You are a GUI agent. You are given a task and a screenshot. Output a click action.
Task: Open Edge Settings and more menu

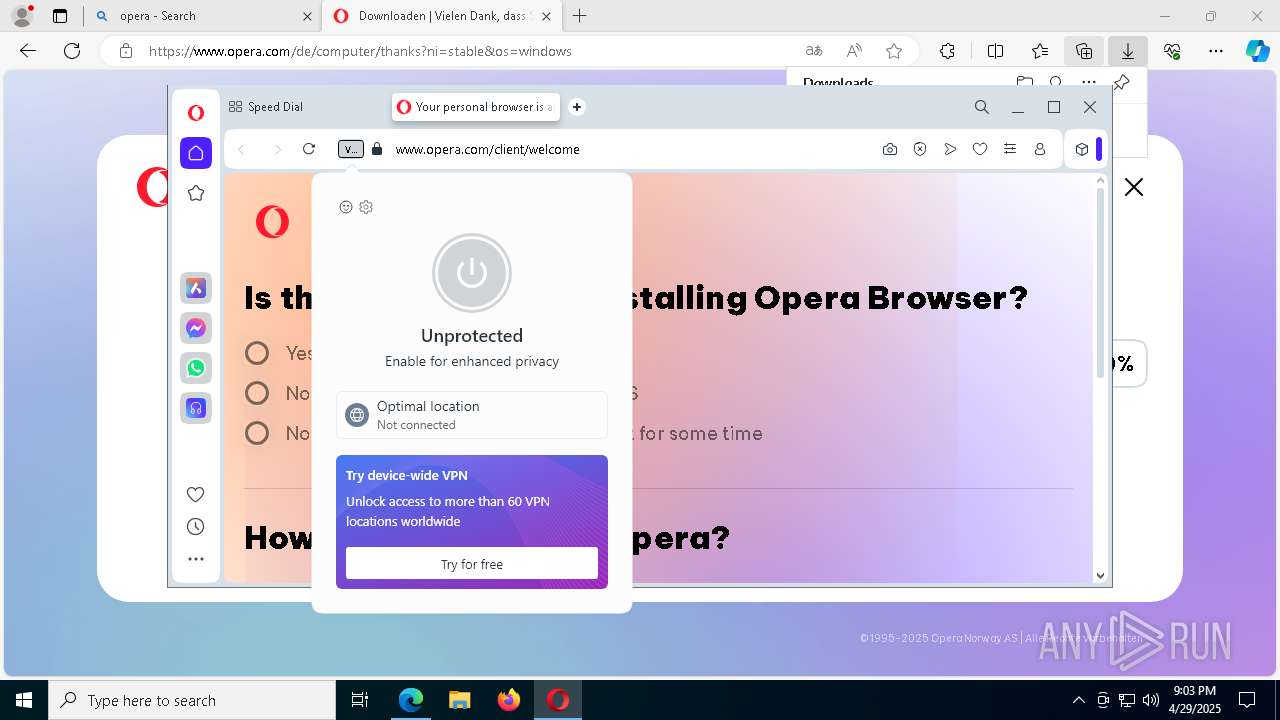[1216, 51]
